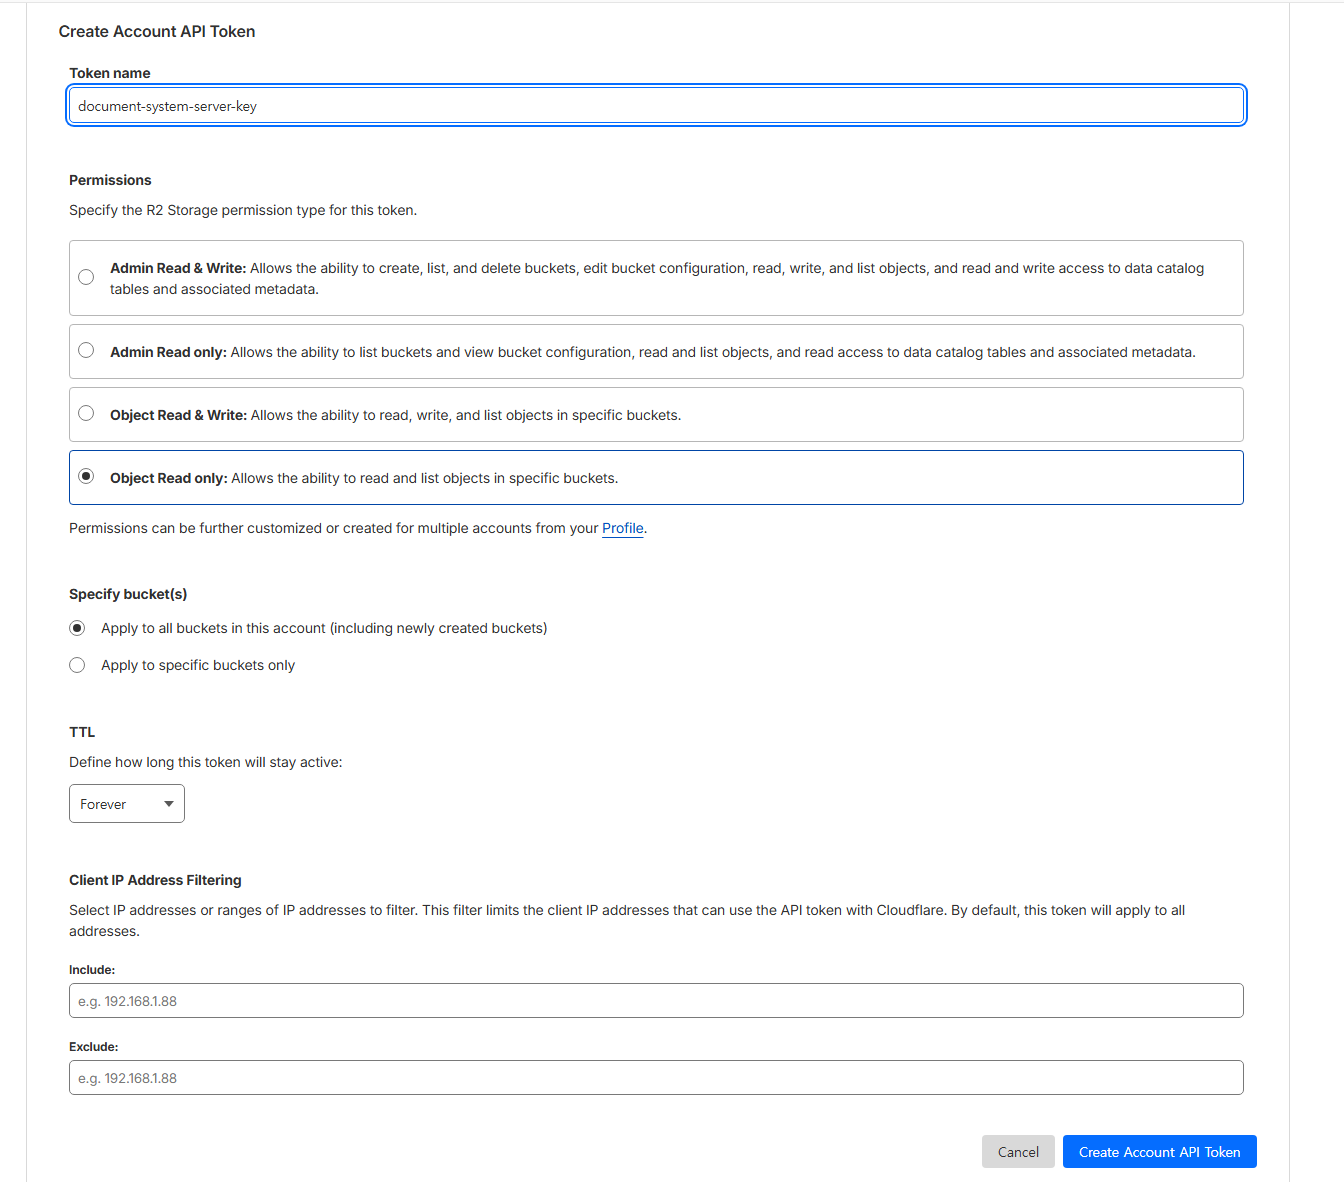Click Apply to all buckets label text
Viewport: 1344px width, 1182px height.
tap(324, 628)
